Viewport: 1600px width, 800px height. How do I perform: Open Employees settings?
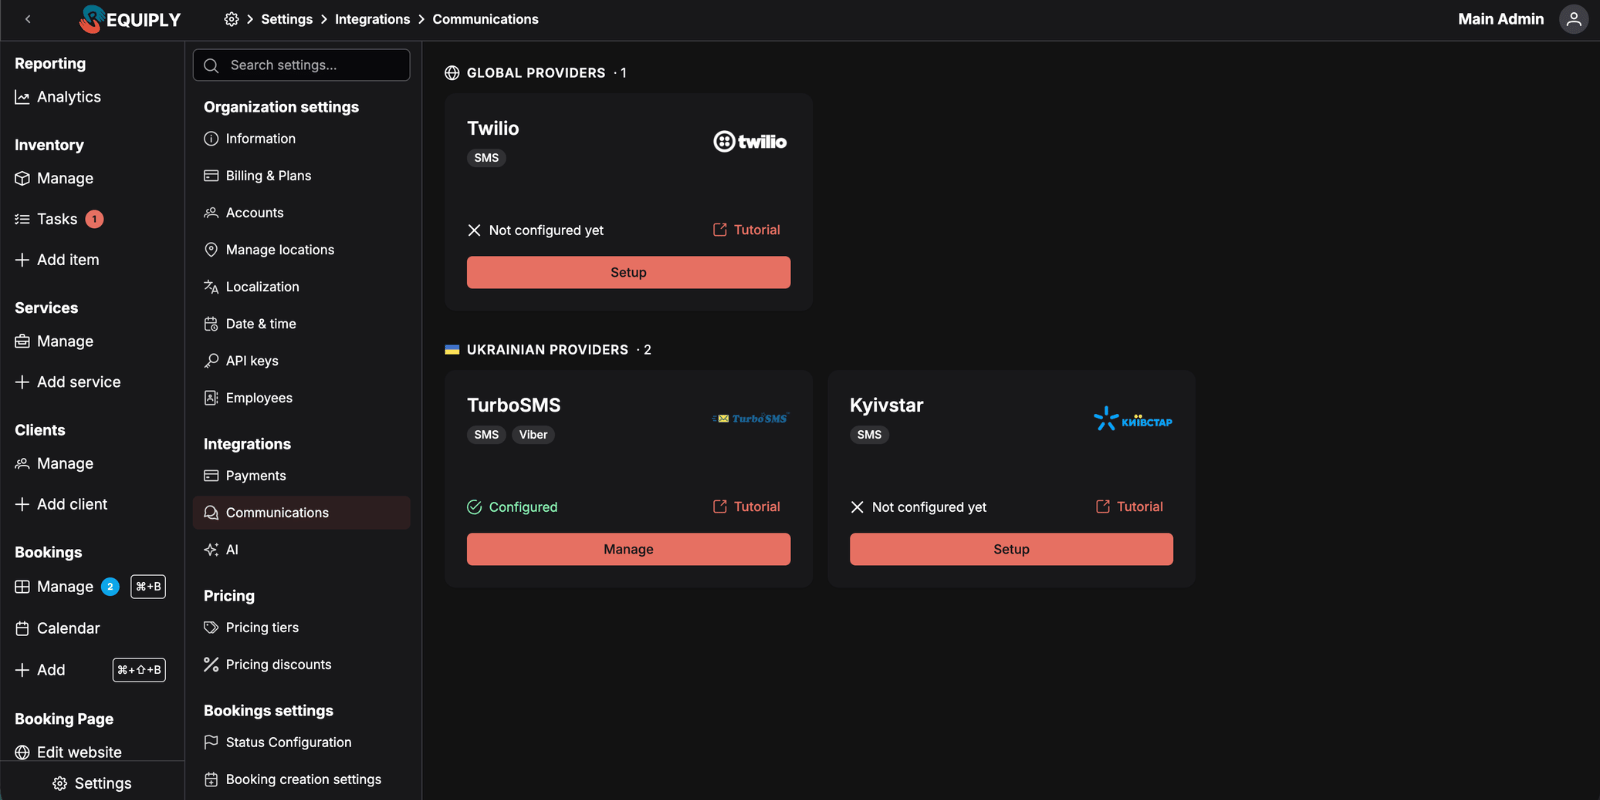(x=301, y=398)
